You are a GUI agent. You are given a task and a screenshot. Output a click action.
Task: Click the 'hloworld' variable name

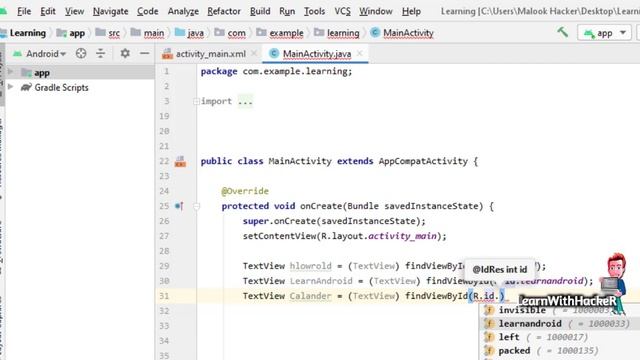(311, 266)
